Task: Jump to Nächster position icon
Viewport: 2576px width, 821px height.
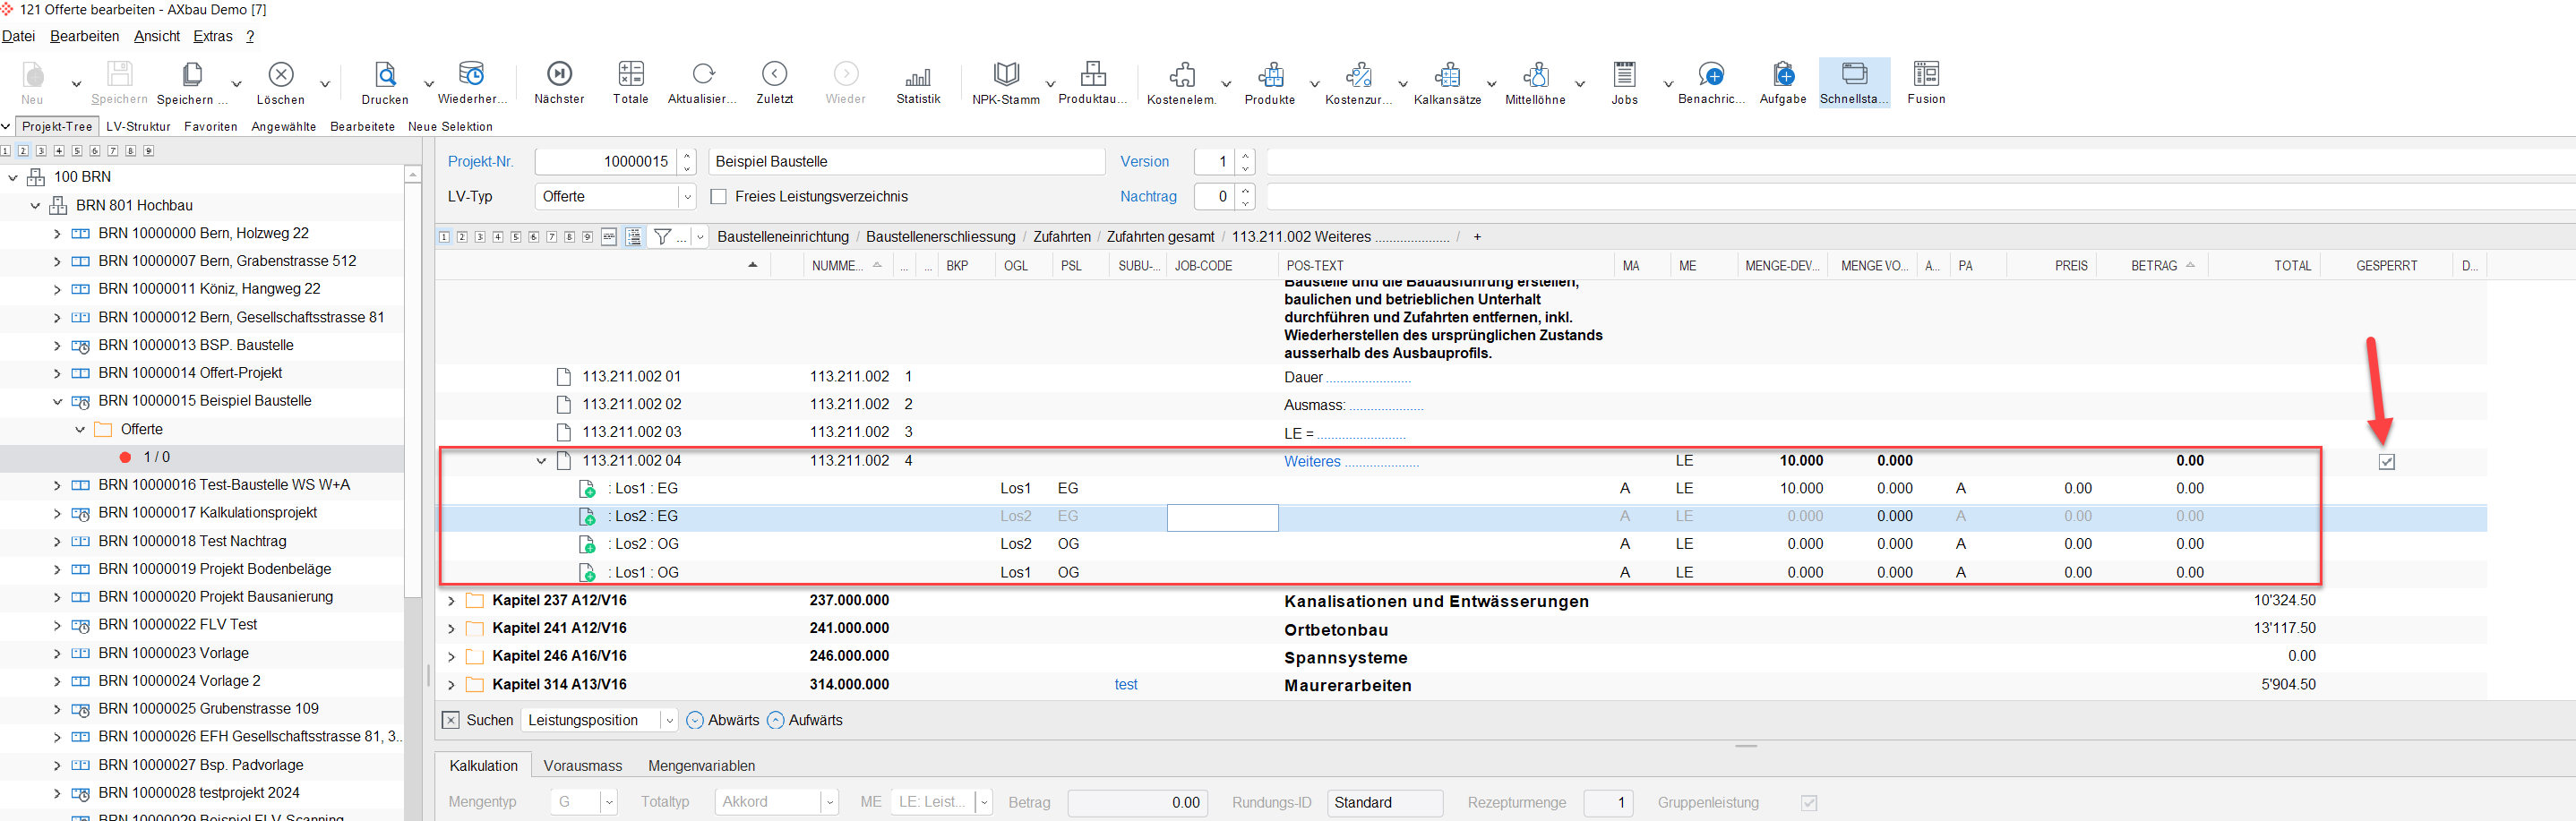Action: 559,74
